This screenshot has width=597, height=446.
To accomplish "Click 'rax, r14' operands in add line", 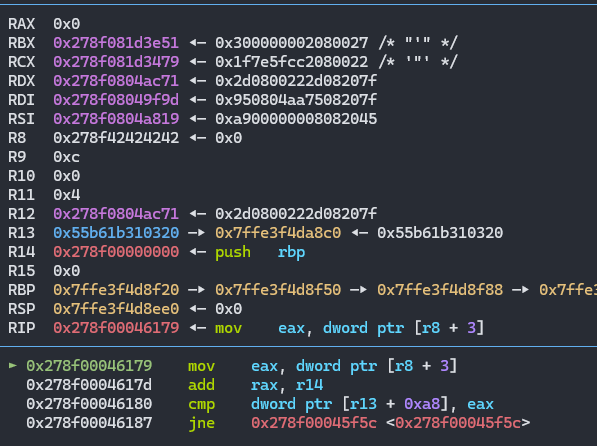I will click(x=287, y=385).
